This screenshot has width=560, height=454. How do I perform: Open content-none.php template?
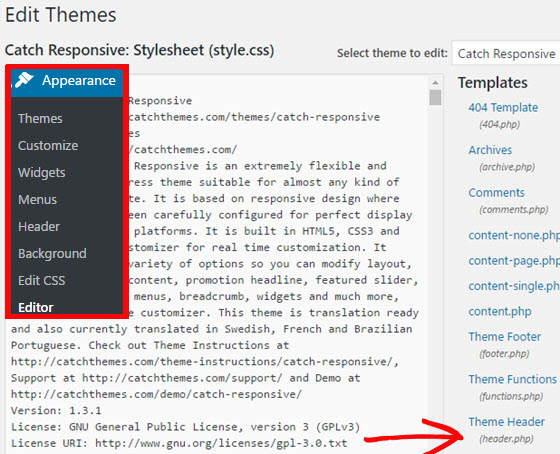coord(514,235)
